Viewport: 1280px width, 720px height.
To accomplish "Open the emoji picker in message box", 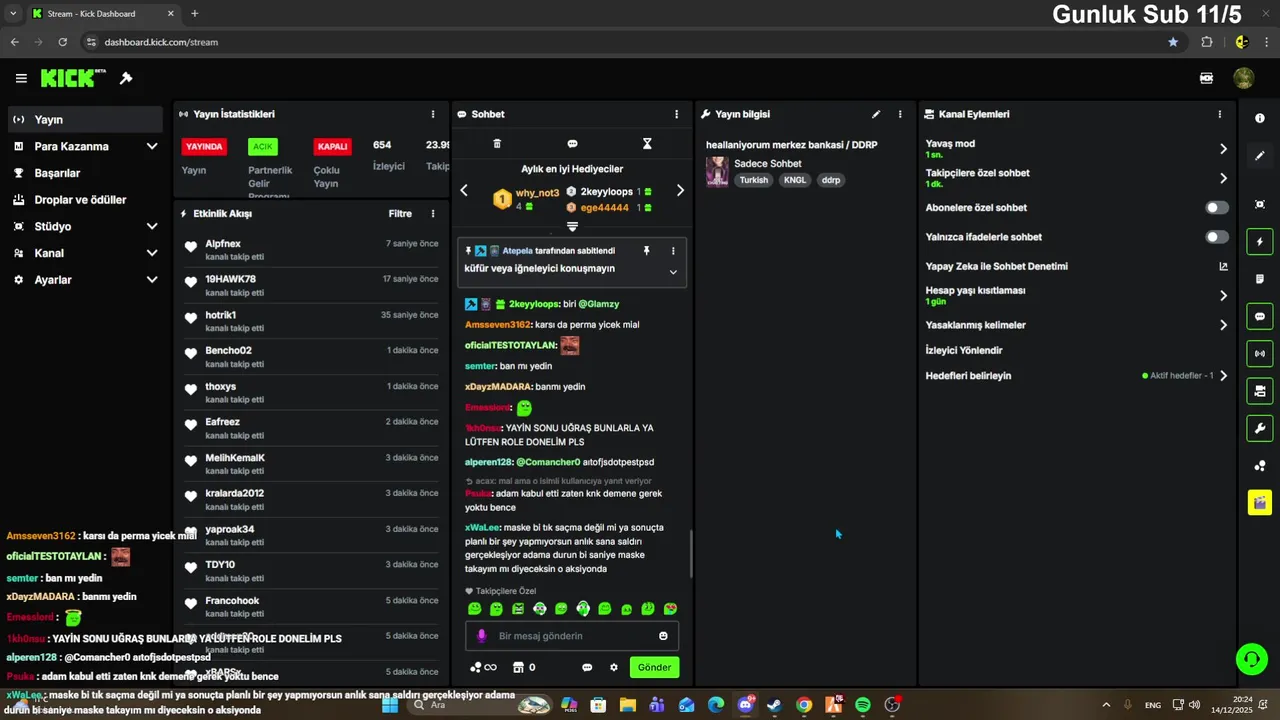I will (663, 636).
